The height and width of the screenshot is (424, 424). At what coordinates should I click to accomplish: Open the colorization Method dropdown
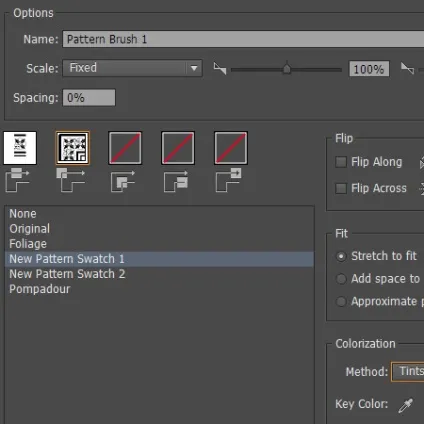pyautogui.click(x=408, y=371)
